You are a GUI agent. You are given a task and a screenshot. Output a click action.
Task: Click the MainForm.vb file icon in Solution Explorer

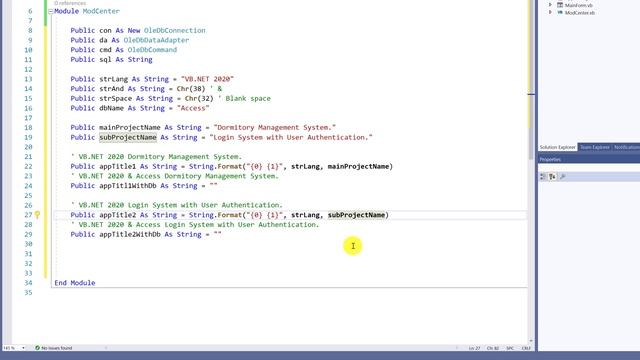coord(560,5)
